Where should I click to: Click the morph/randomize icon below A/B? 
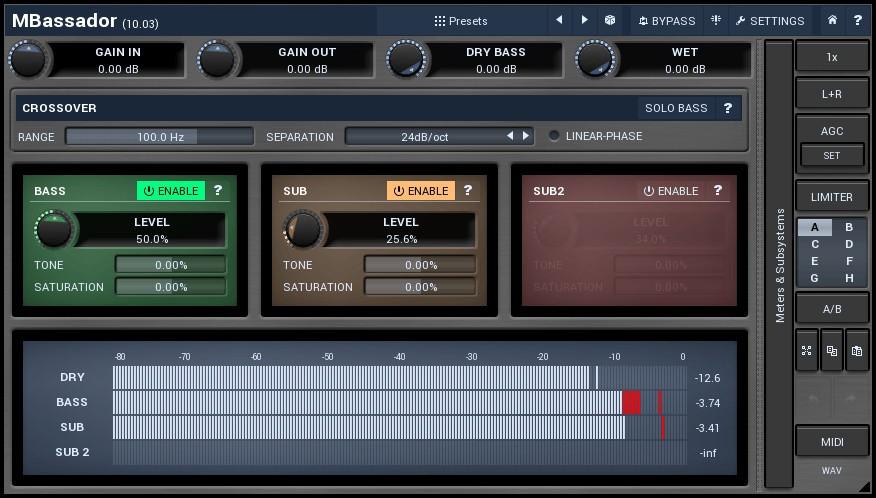(x=807, y=351)
